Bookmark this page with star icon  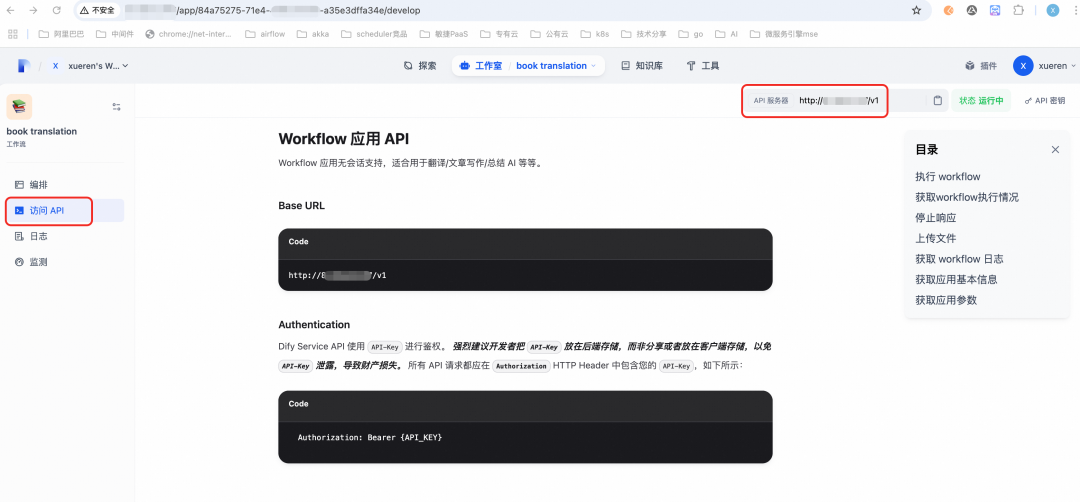pos(916,10)
